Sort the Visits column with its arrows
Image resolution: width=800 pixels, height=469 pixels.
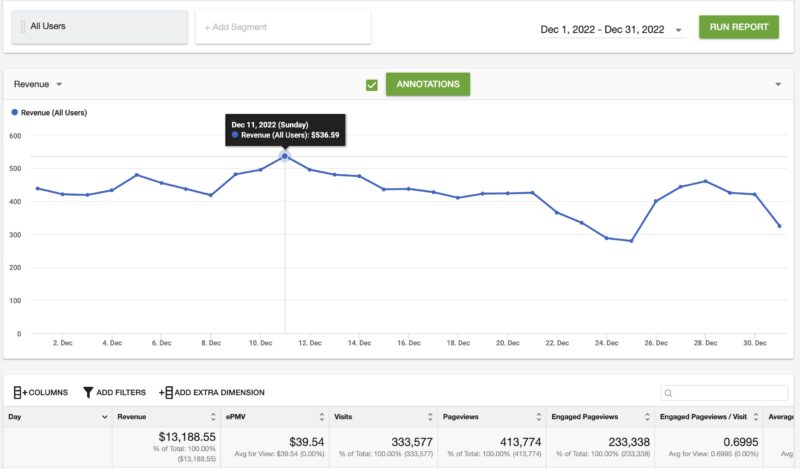(x=430, y=417)
